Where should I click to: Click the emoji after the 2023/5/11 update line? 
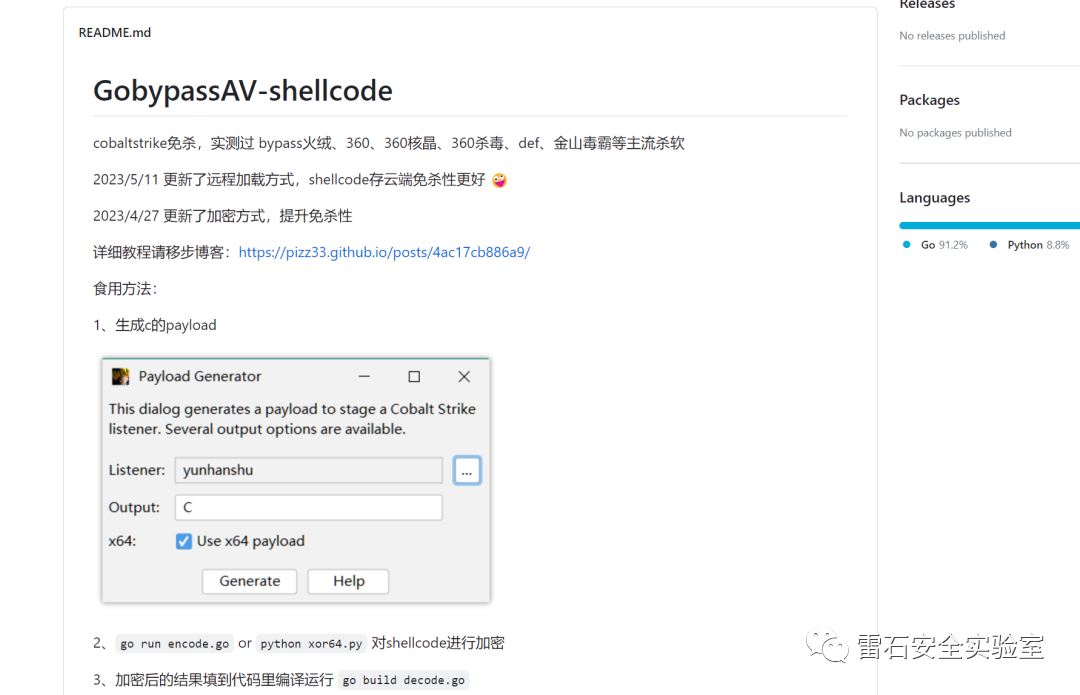[x=499, y=180]
